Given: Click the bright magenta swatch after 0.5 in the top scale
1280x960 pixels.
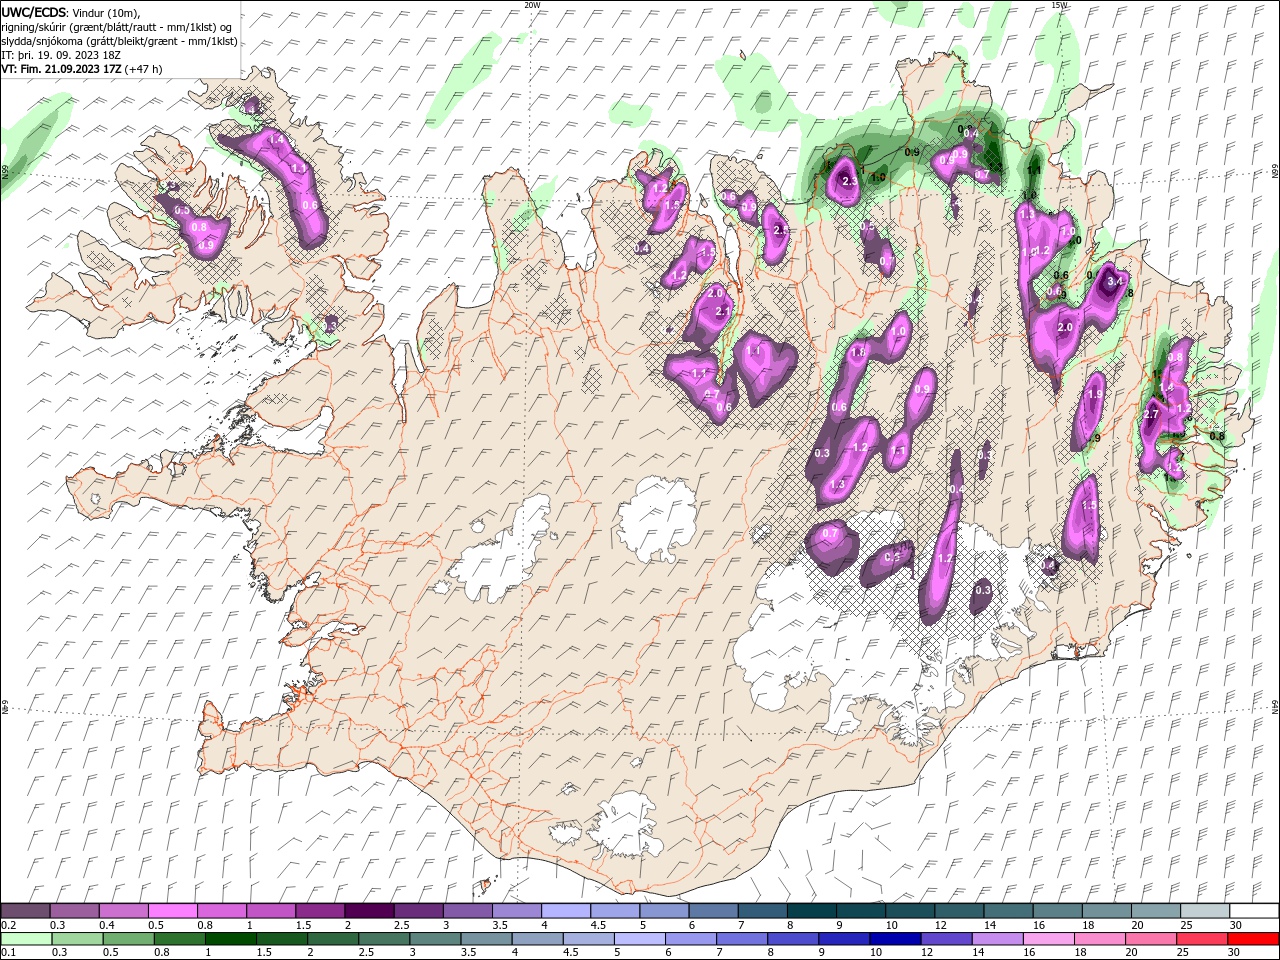Looking at the screenshot, I should tap(172, 910).
